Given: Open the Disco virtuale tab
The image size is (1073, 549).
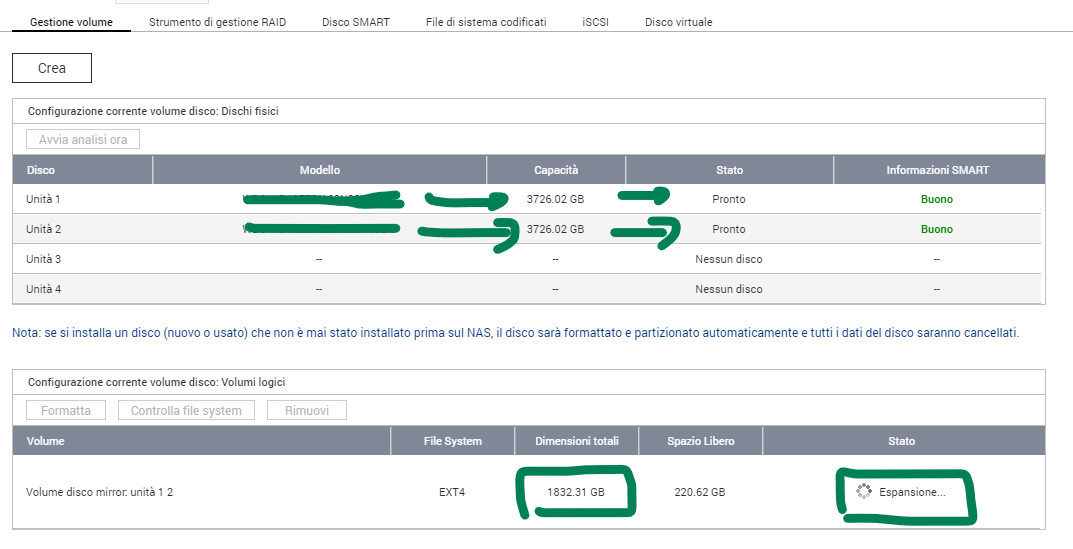Looking at the screenshot, I should (678, 22).
